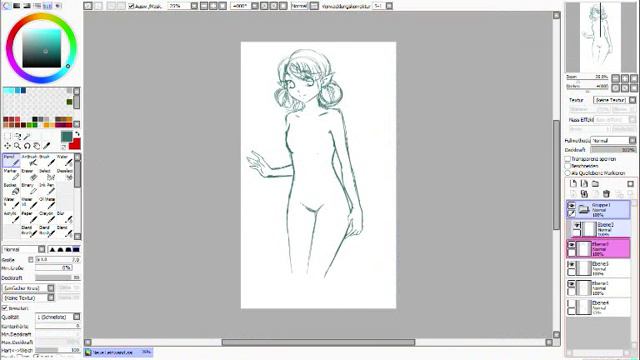Click the canvas horizontal scrollbar
This screenshot has height=360, width=640.
pos(318,342)
